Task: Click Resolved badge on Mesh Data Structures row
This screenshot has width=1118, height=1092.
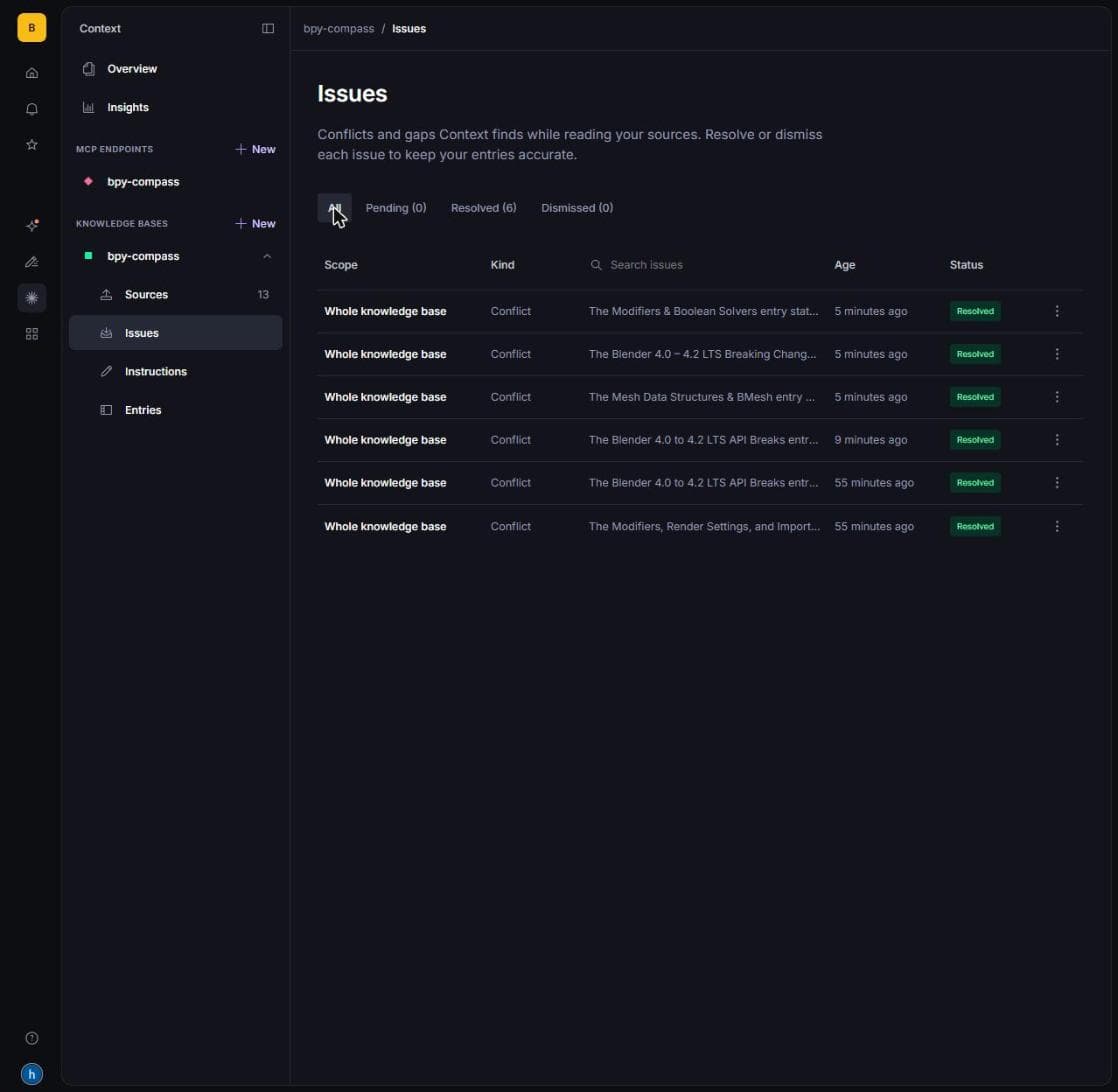Action: (x=975, y=397)
